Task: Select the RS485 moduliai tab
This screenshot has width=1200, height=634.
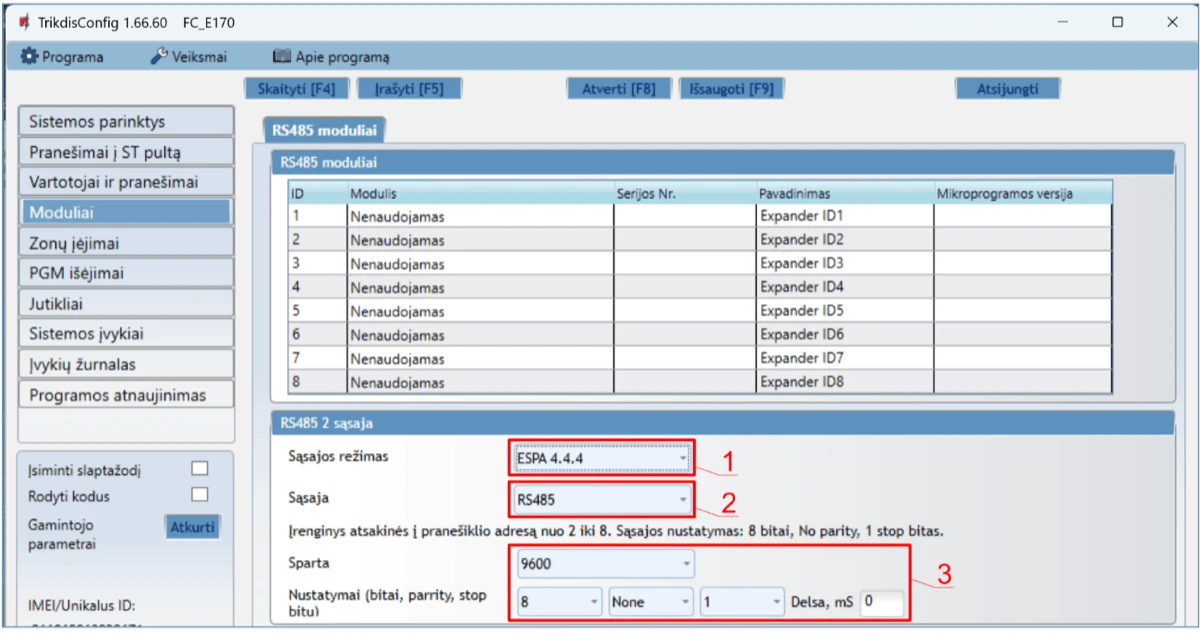Action: coord(323,130)
